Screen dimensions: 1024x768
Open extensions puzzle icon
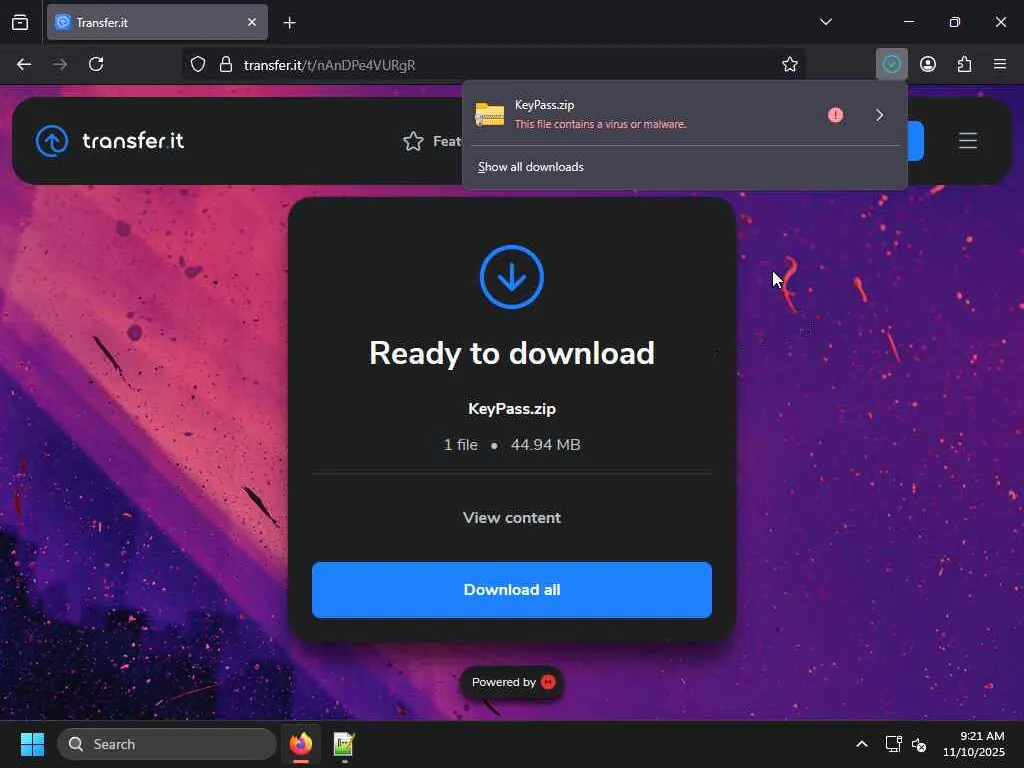pyautogui.click(x=964, y=64)
